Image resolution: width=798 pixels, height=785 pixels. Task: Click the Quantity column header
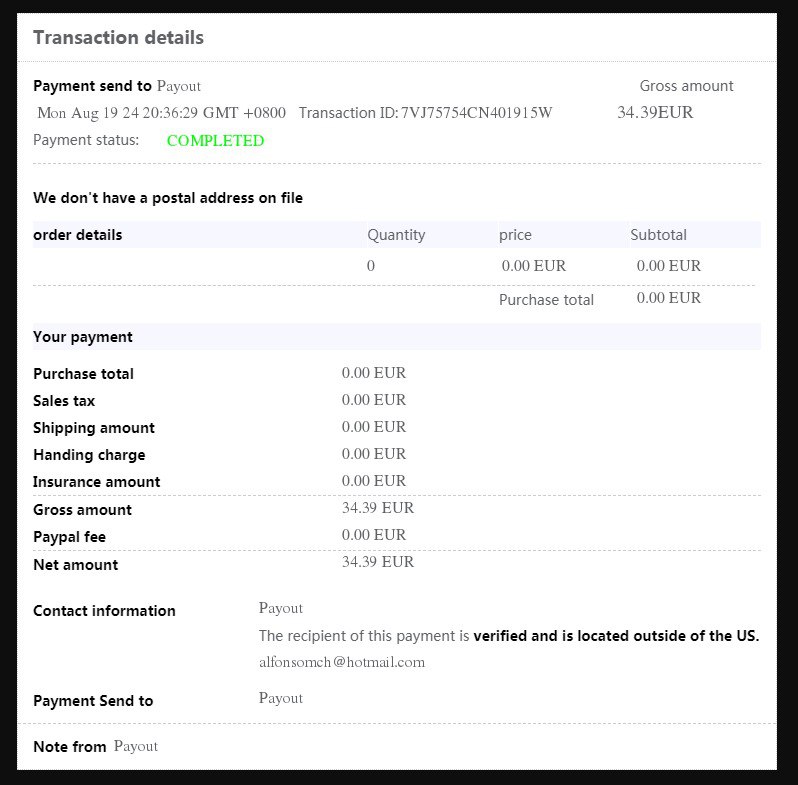396,235
